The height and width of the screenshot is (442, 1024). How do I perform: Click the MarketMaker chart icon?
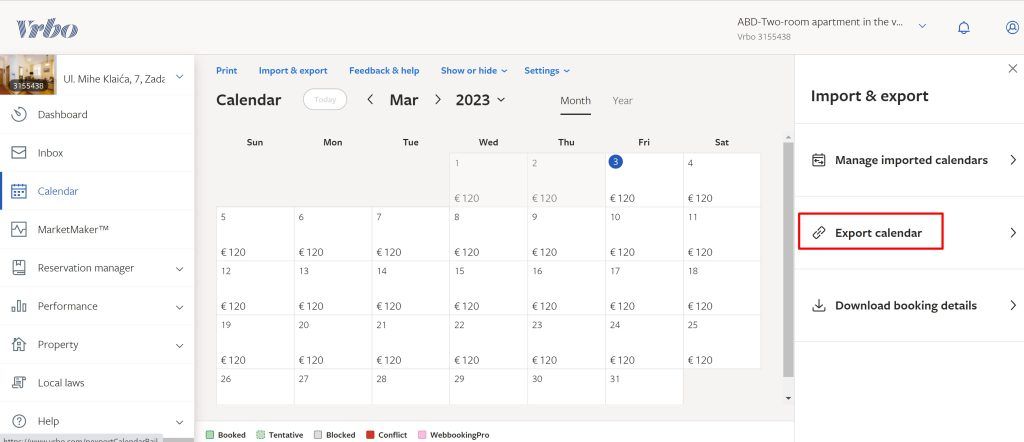pyautogui.click(x=19, y=229)
